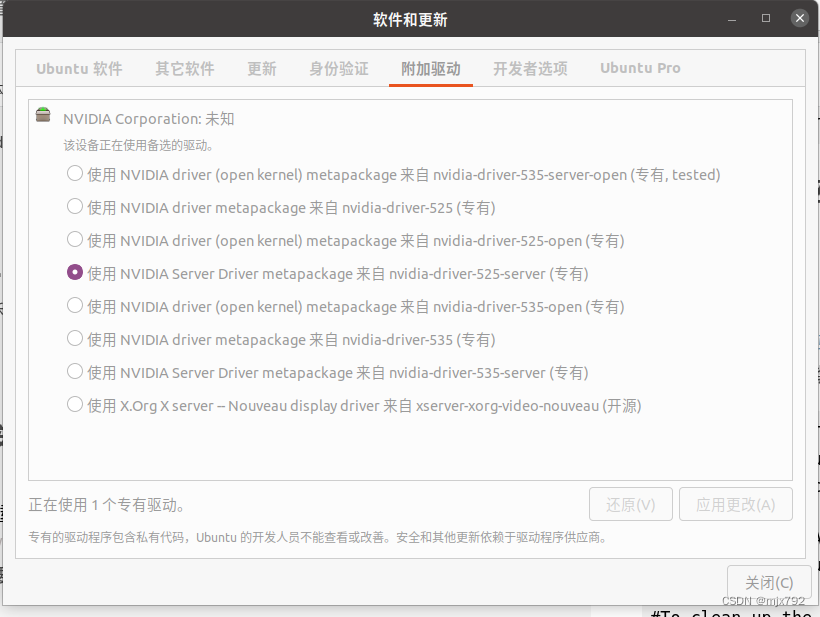Open the 身份验证 tab
Image resolution: width=820 pixels, height=617 pixels.
click(339, 68)
